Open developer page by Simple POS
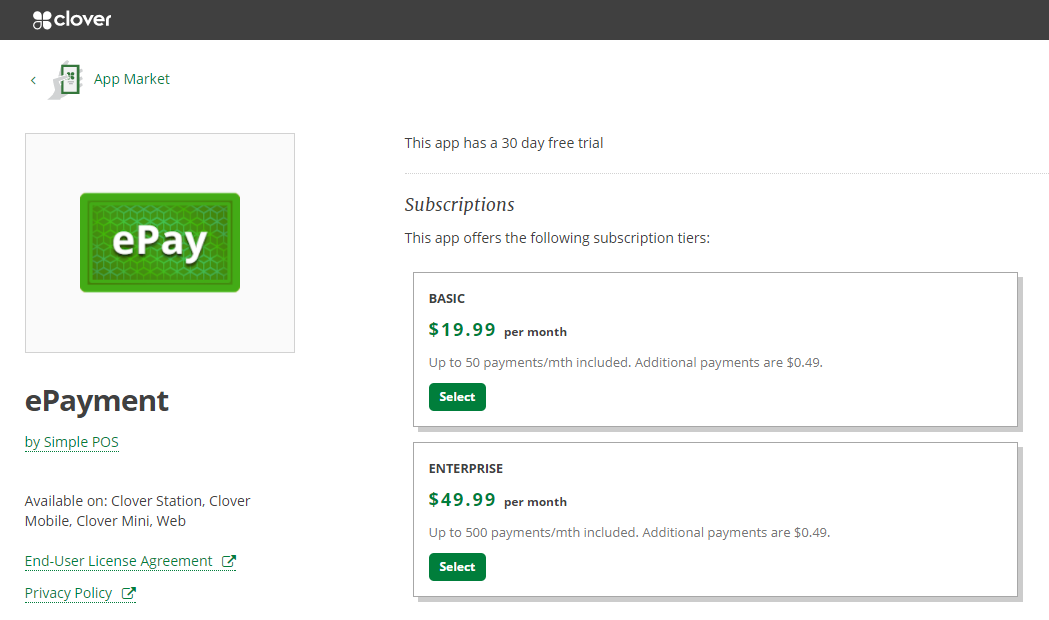Screen dimensions: 1049x620 pos(72,442)
